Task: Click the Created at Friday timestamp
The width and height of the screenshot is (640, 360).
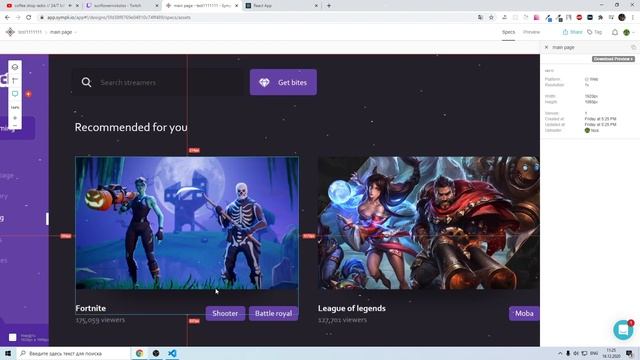Action: 600,119
